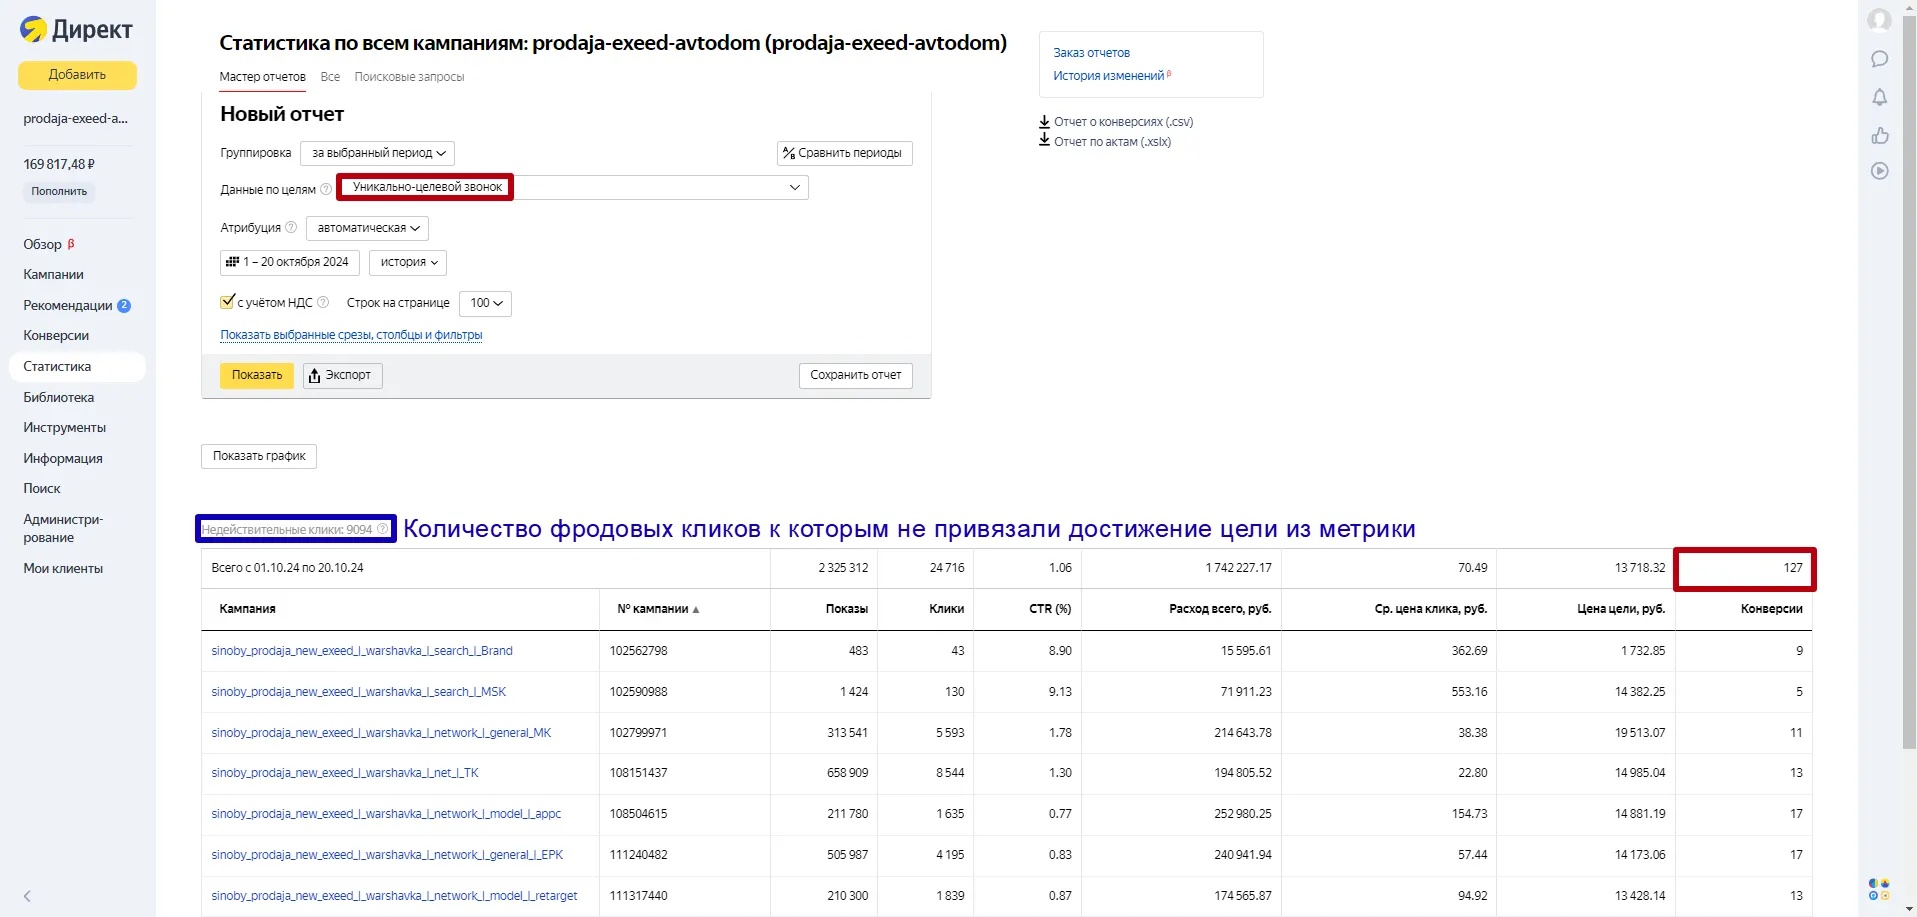Open the Строк на странице dropdown
The image size is (1917, 917).
[x=485, y=303]
